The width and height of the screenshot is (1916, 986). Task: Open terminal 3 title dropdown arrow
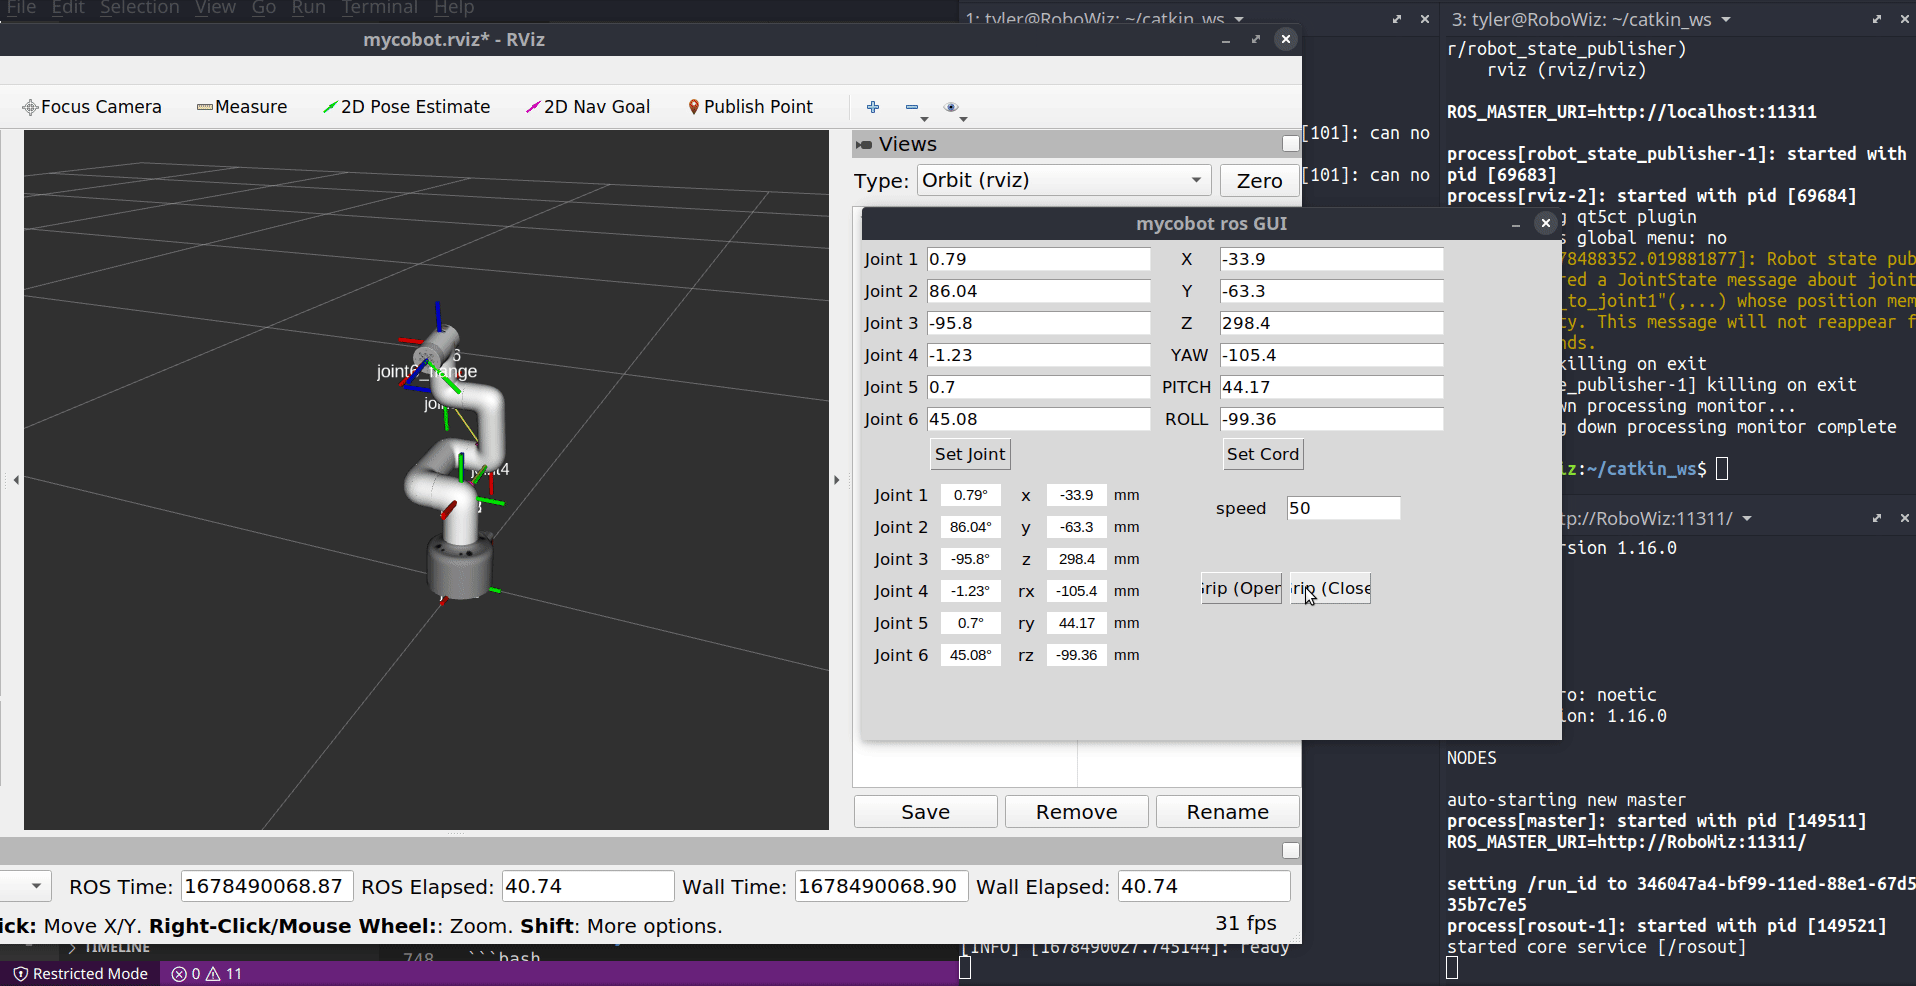1726,19
